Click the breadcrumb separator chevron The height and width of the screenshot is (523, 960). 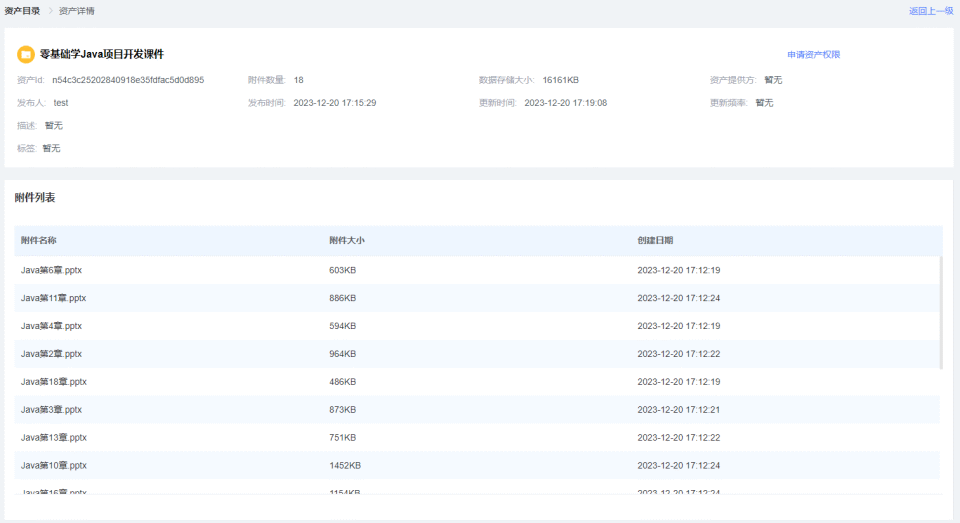coord(50,11)
